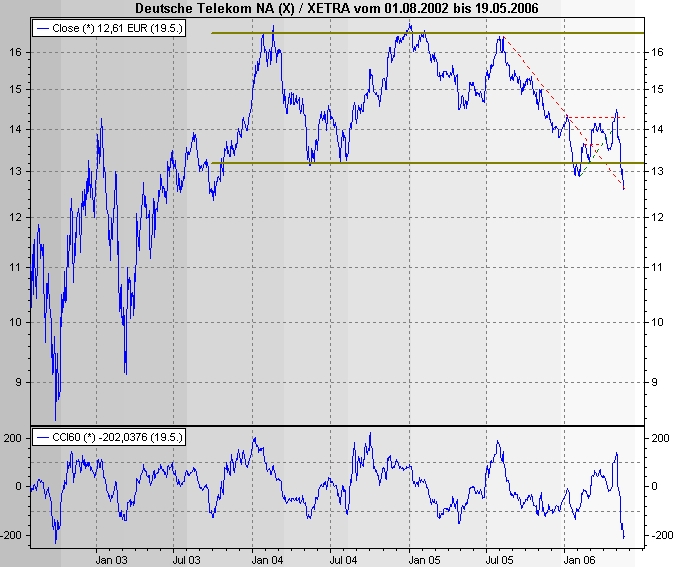The image size is (674, 568).
Task: Click the left price axis label 12
Action: click(x=15, y=217)
